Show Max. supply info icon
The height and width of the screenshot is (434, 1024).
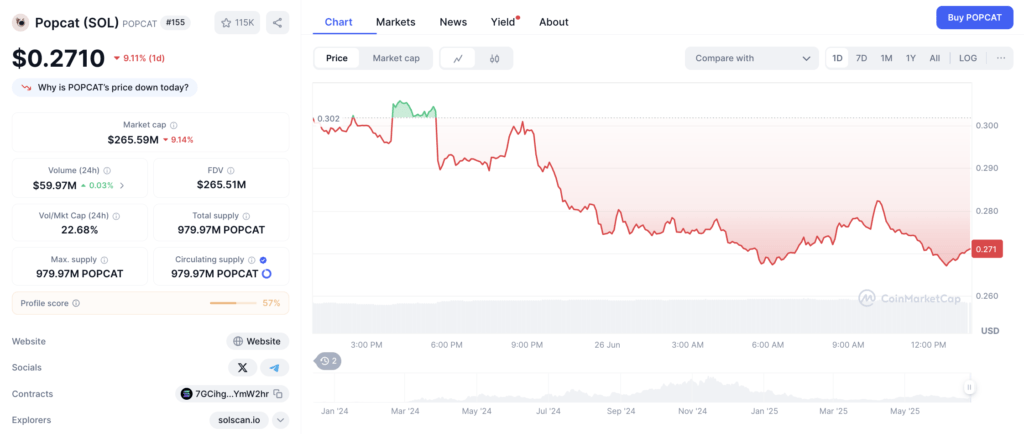104,260
